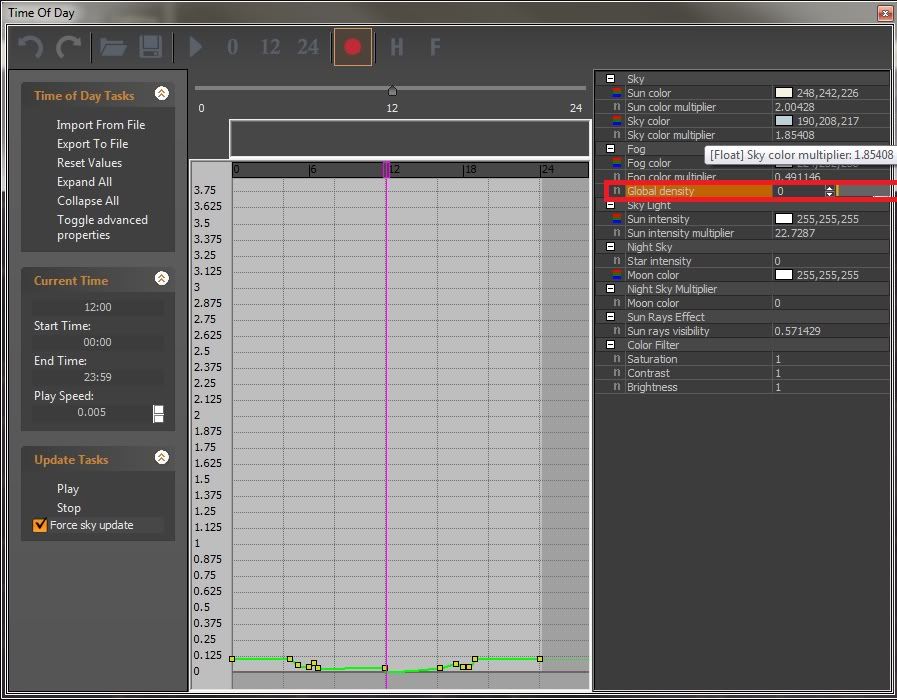Uncheck Force sky update checkbox
The height and width of the screenshot is (700, 897).
tap(40, 525)
